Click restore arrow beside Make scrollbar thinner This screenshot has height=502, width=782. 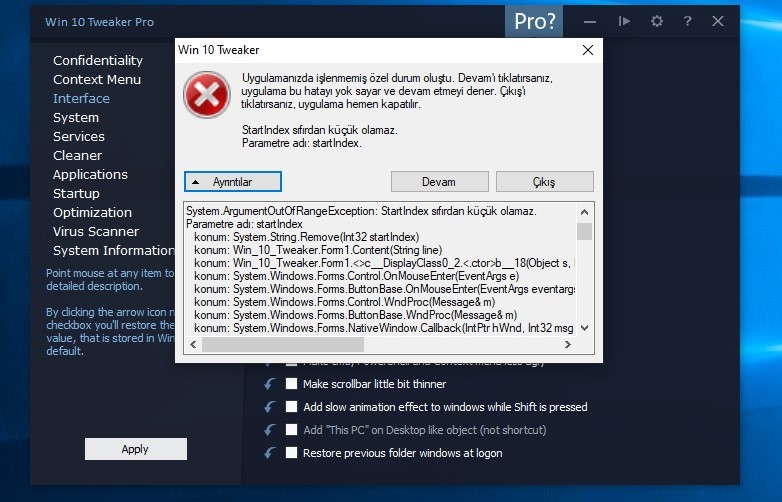270,383
